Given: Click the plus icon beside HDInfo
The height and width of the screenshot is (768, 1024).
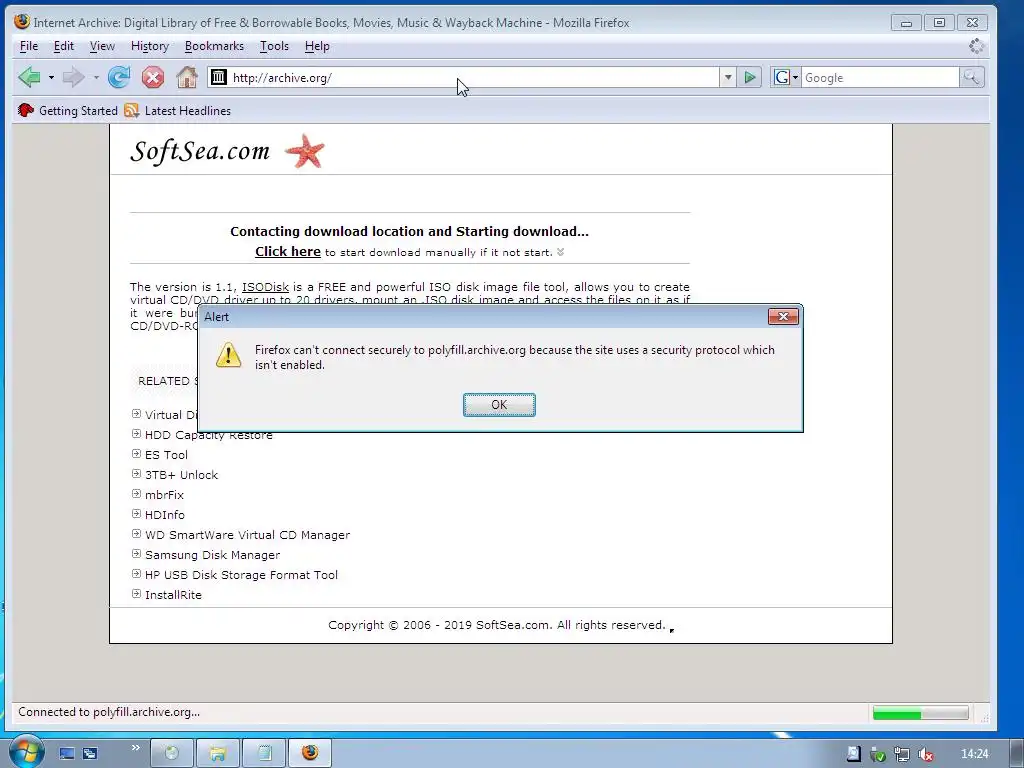Looking at the screenshot, I should coord(136,513).
